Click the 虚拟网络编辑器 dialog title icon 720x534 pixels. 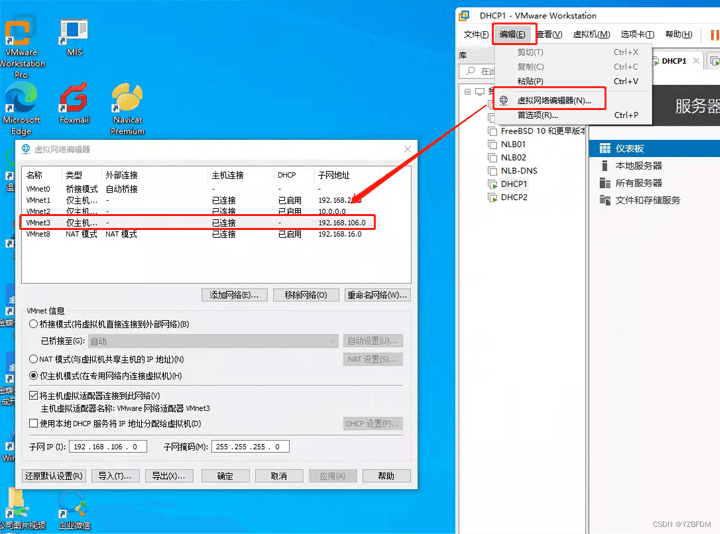click(26, 149)
